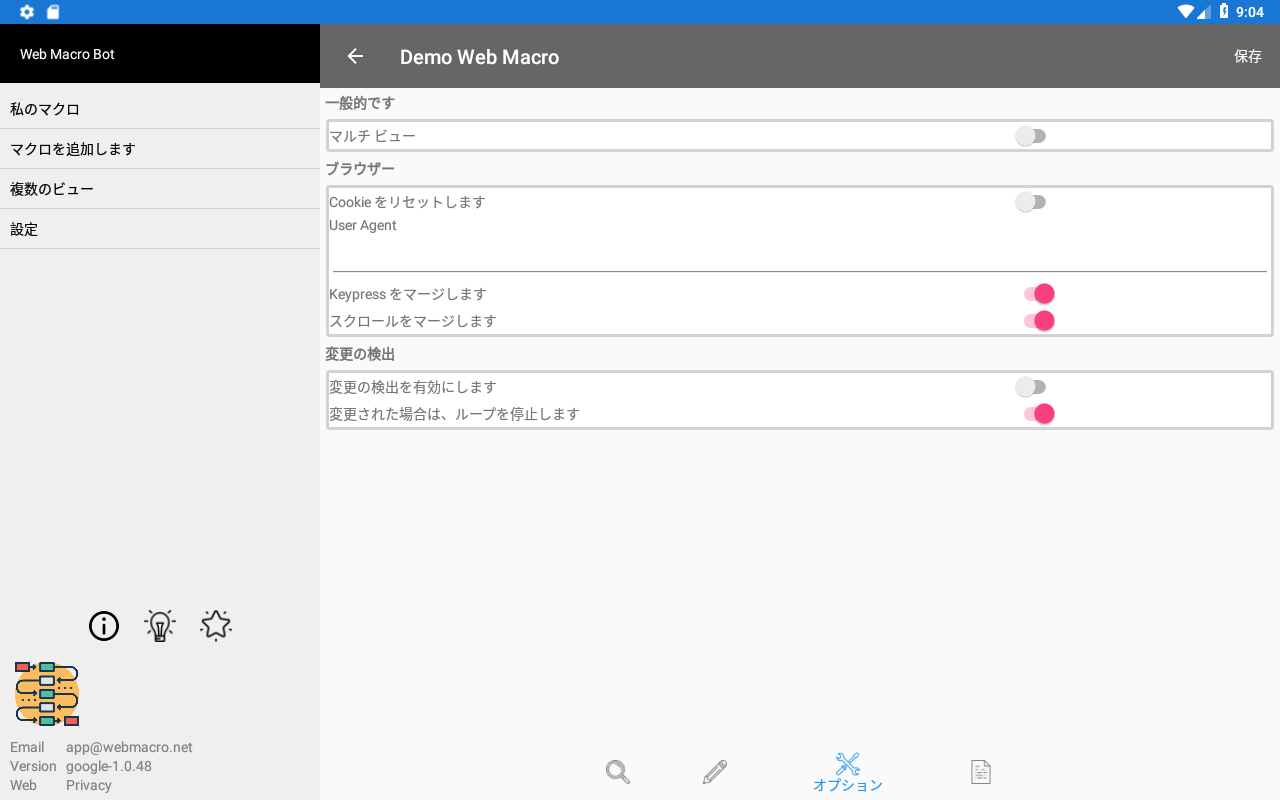Enable the マルチ ビュー switch

pos(1031,136)
